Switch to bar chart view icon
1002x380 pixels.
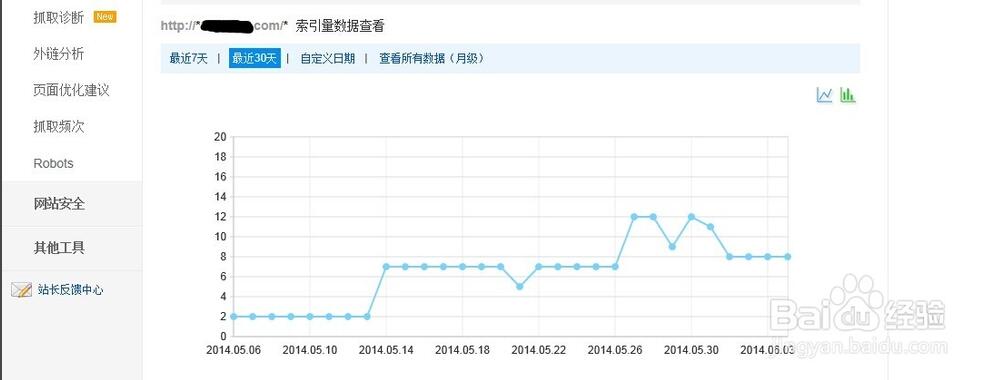click(x=847, y=95)
